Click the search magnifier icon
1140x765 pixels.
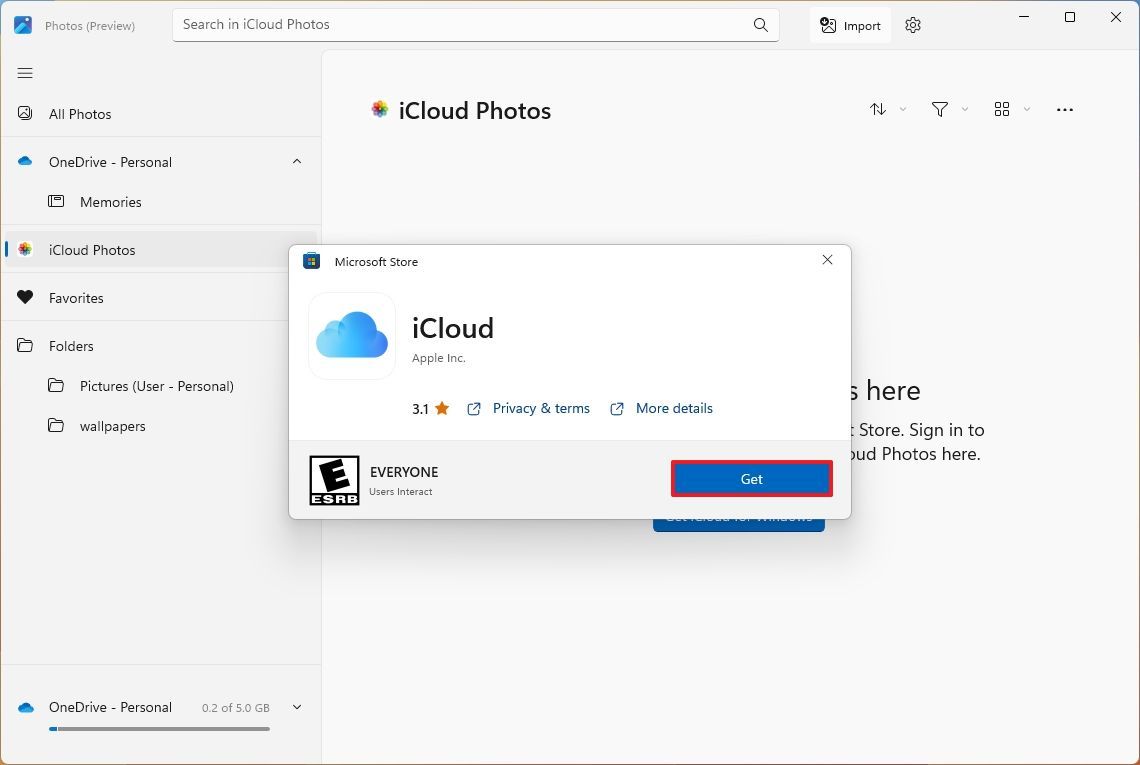pos(761,25)
